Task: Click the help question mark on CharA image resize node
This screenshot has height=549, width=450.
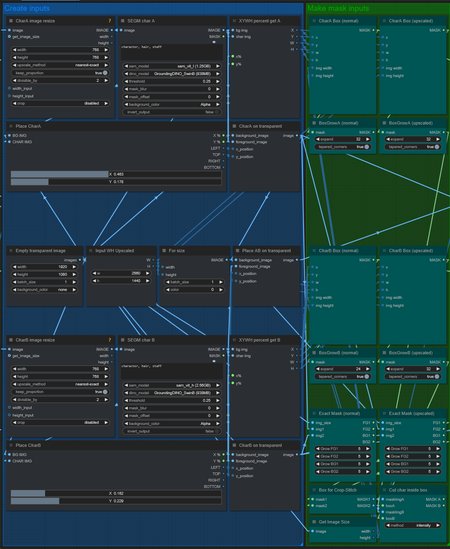Action: coord(110,21)
